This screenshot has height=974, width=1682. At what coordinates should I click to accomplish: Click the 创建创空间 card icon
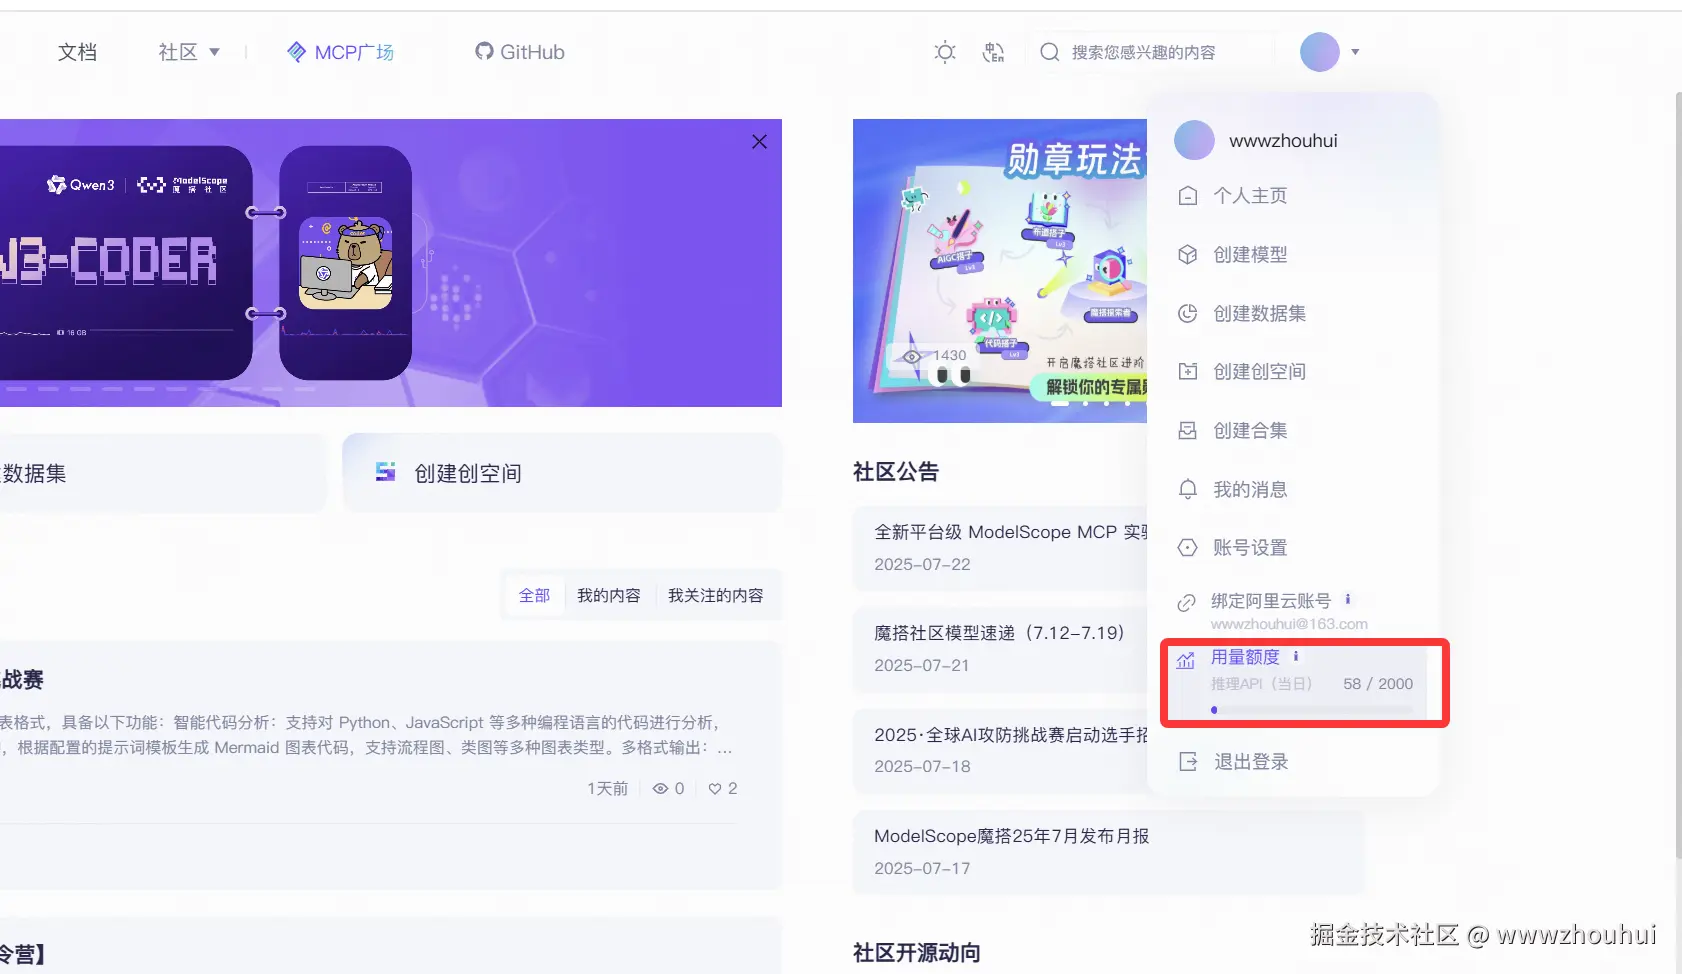385,472
